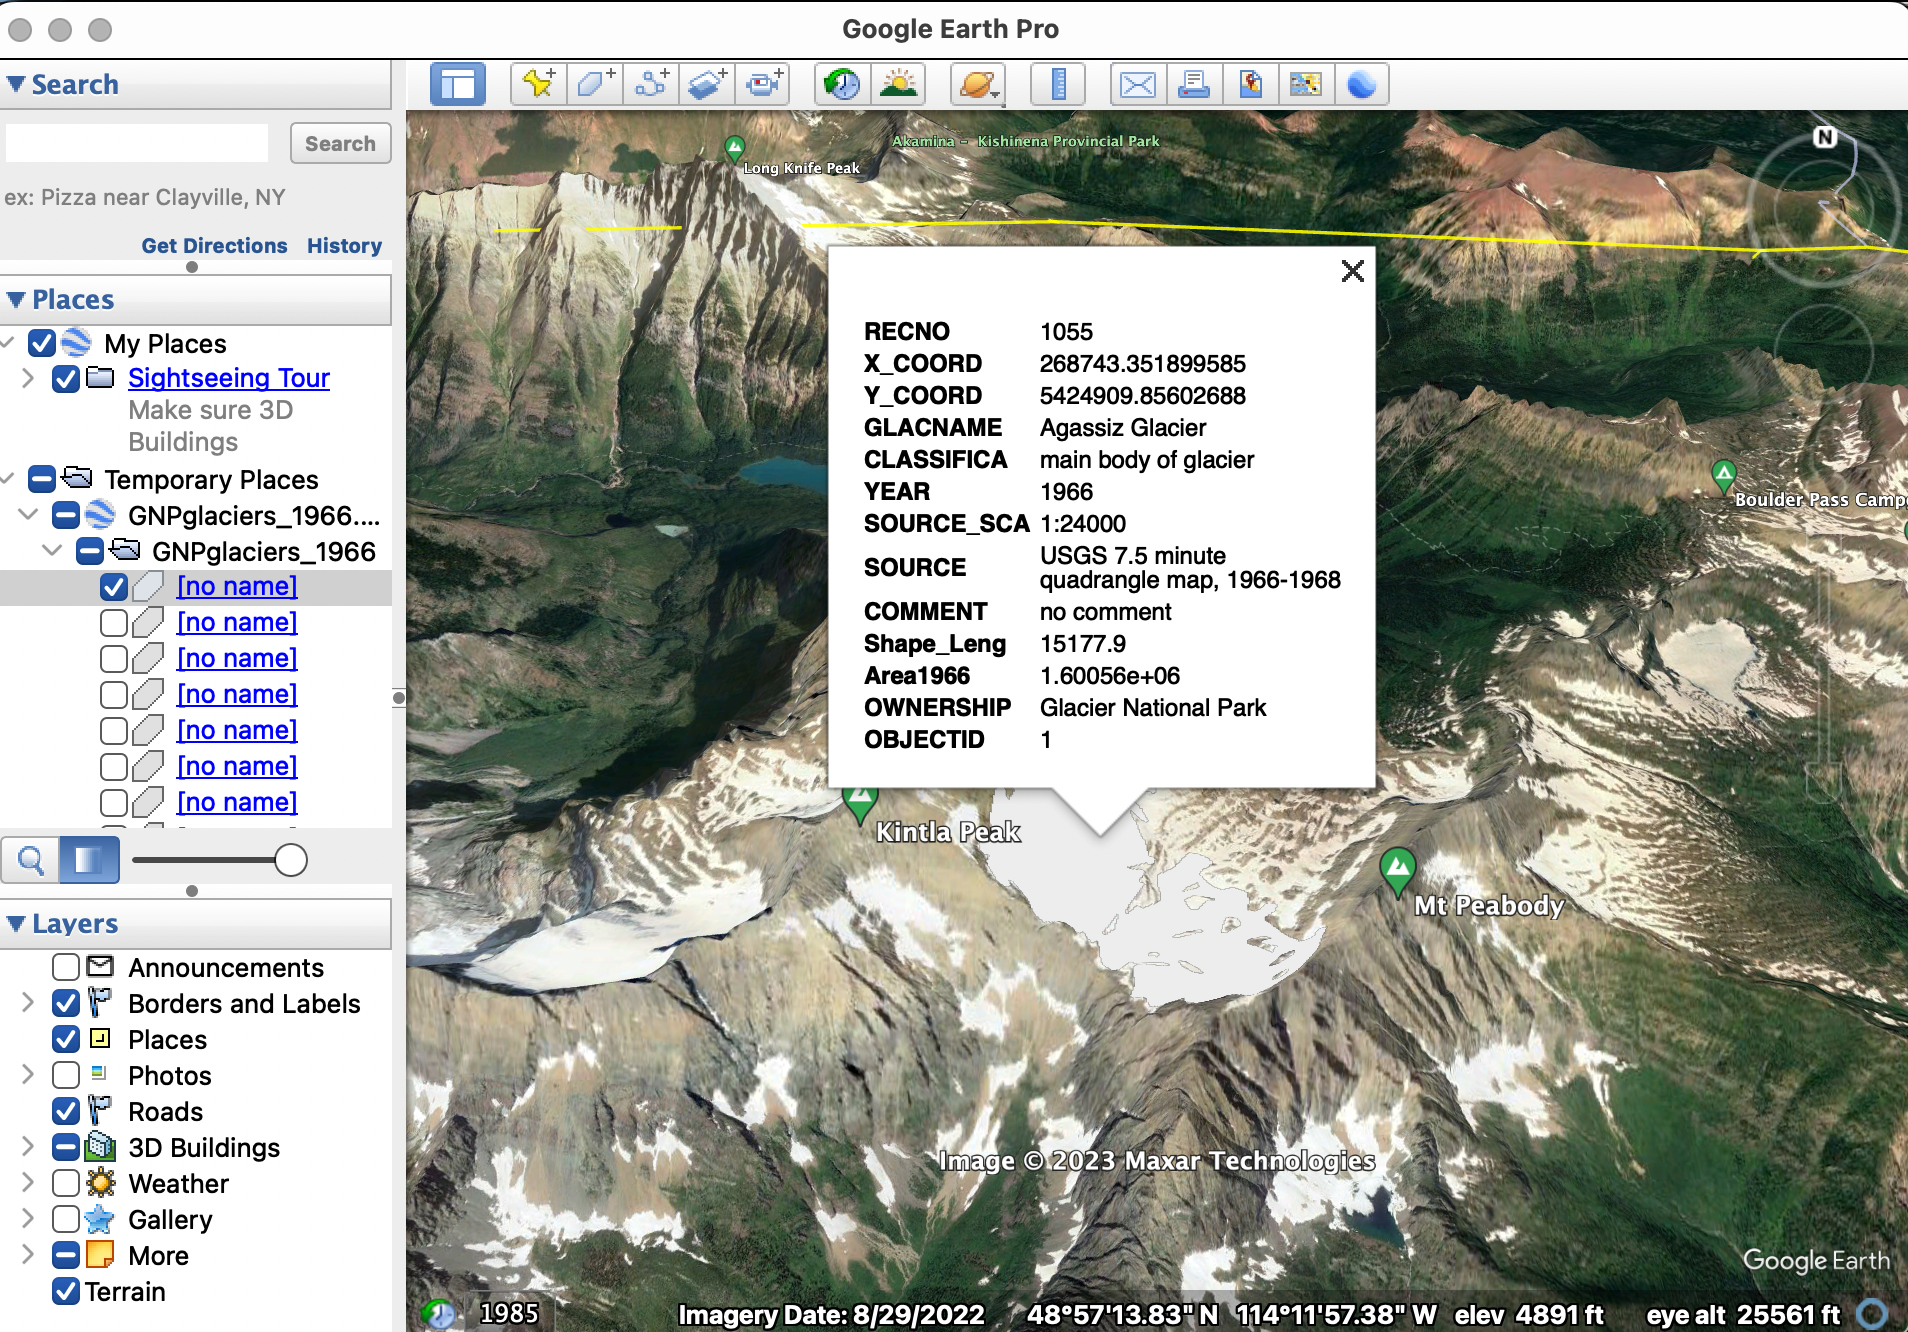Close the glacier info balloon
The height and width of the screenshot is (1332, 1908).
tap(1352, 271)
